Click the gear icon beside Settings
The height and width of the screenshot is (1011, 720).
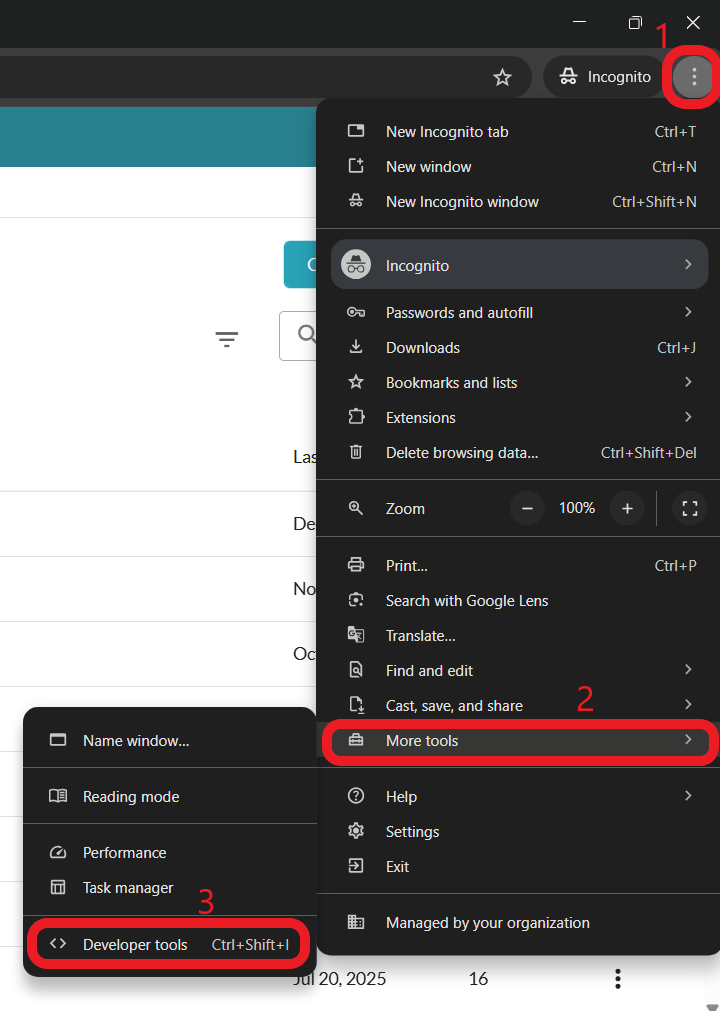click(356, 831)
